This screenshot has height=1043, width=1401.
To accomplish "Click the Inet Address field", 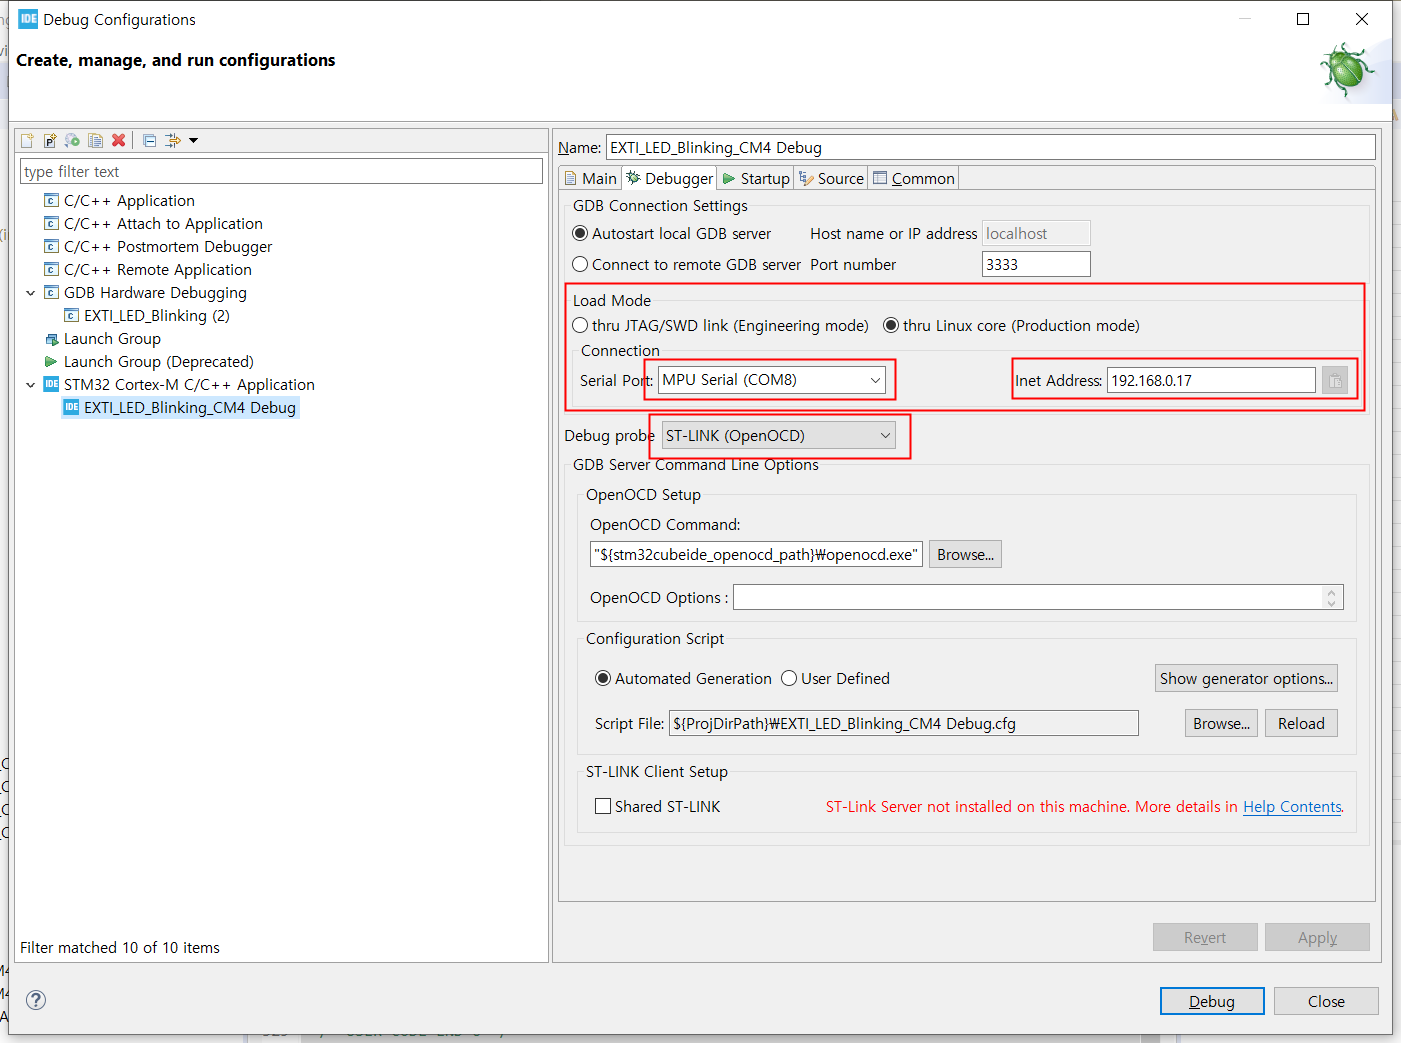I will point(1211,380).
